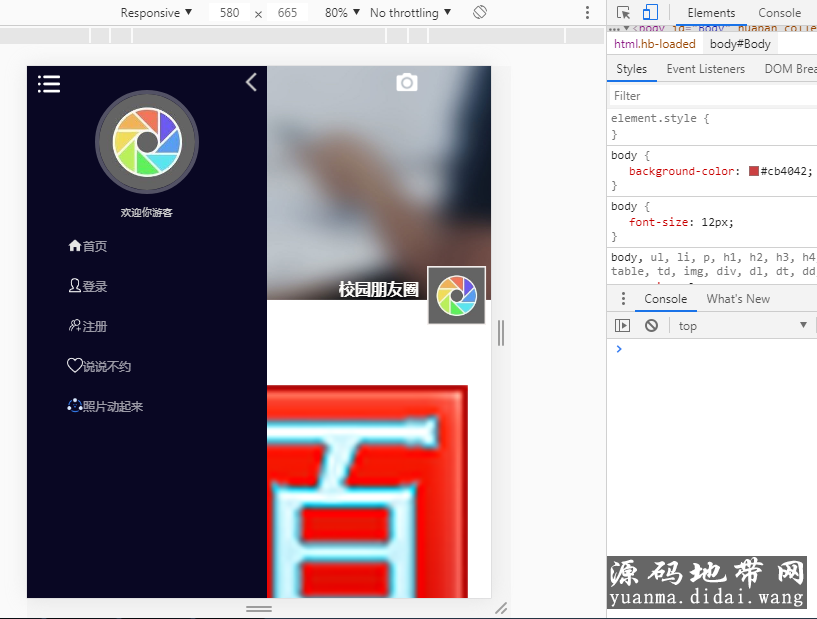817x619 pixels.
Task: Click the console prompt arrow
Action: click(619, 349)
